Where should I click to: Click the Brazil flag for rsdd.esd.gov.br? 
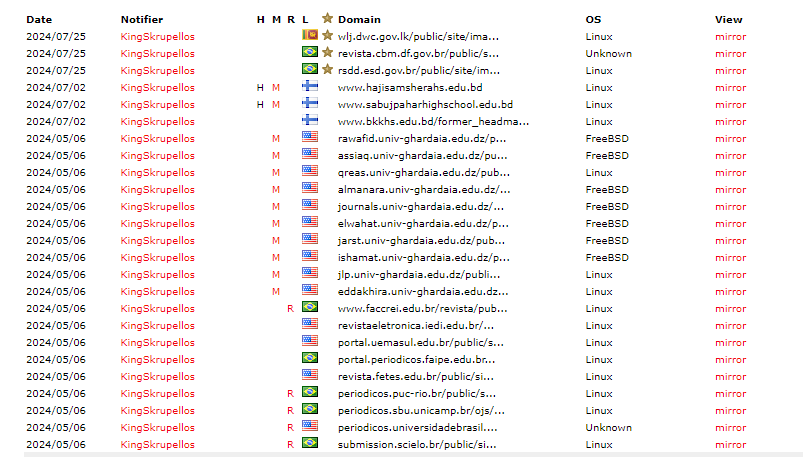click(309, 70)
